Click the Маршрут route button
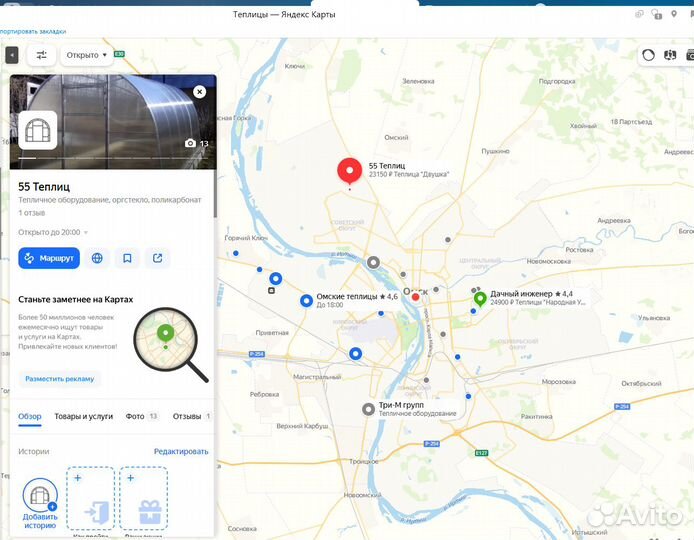Screen dimensions: 694x540 (49, 258)
